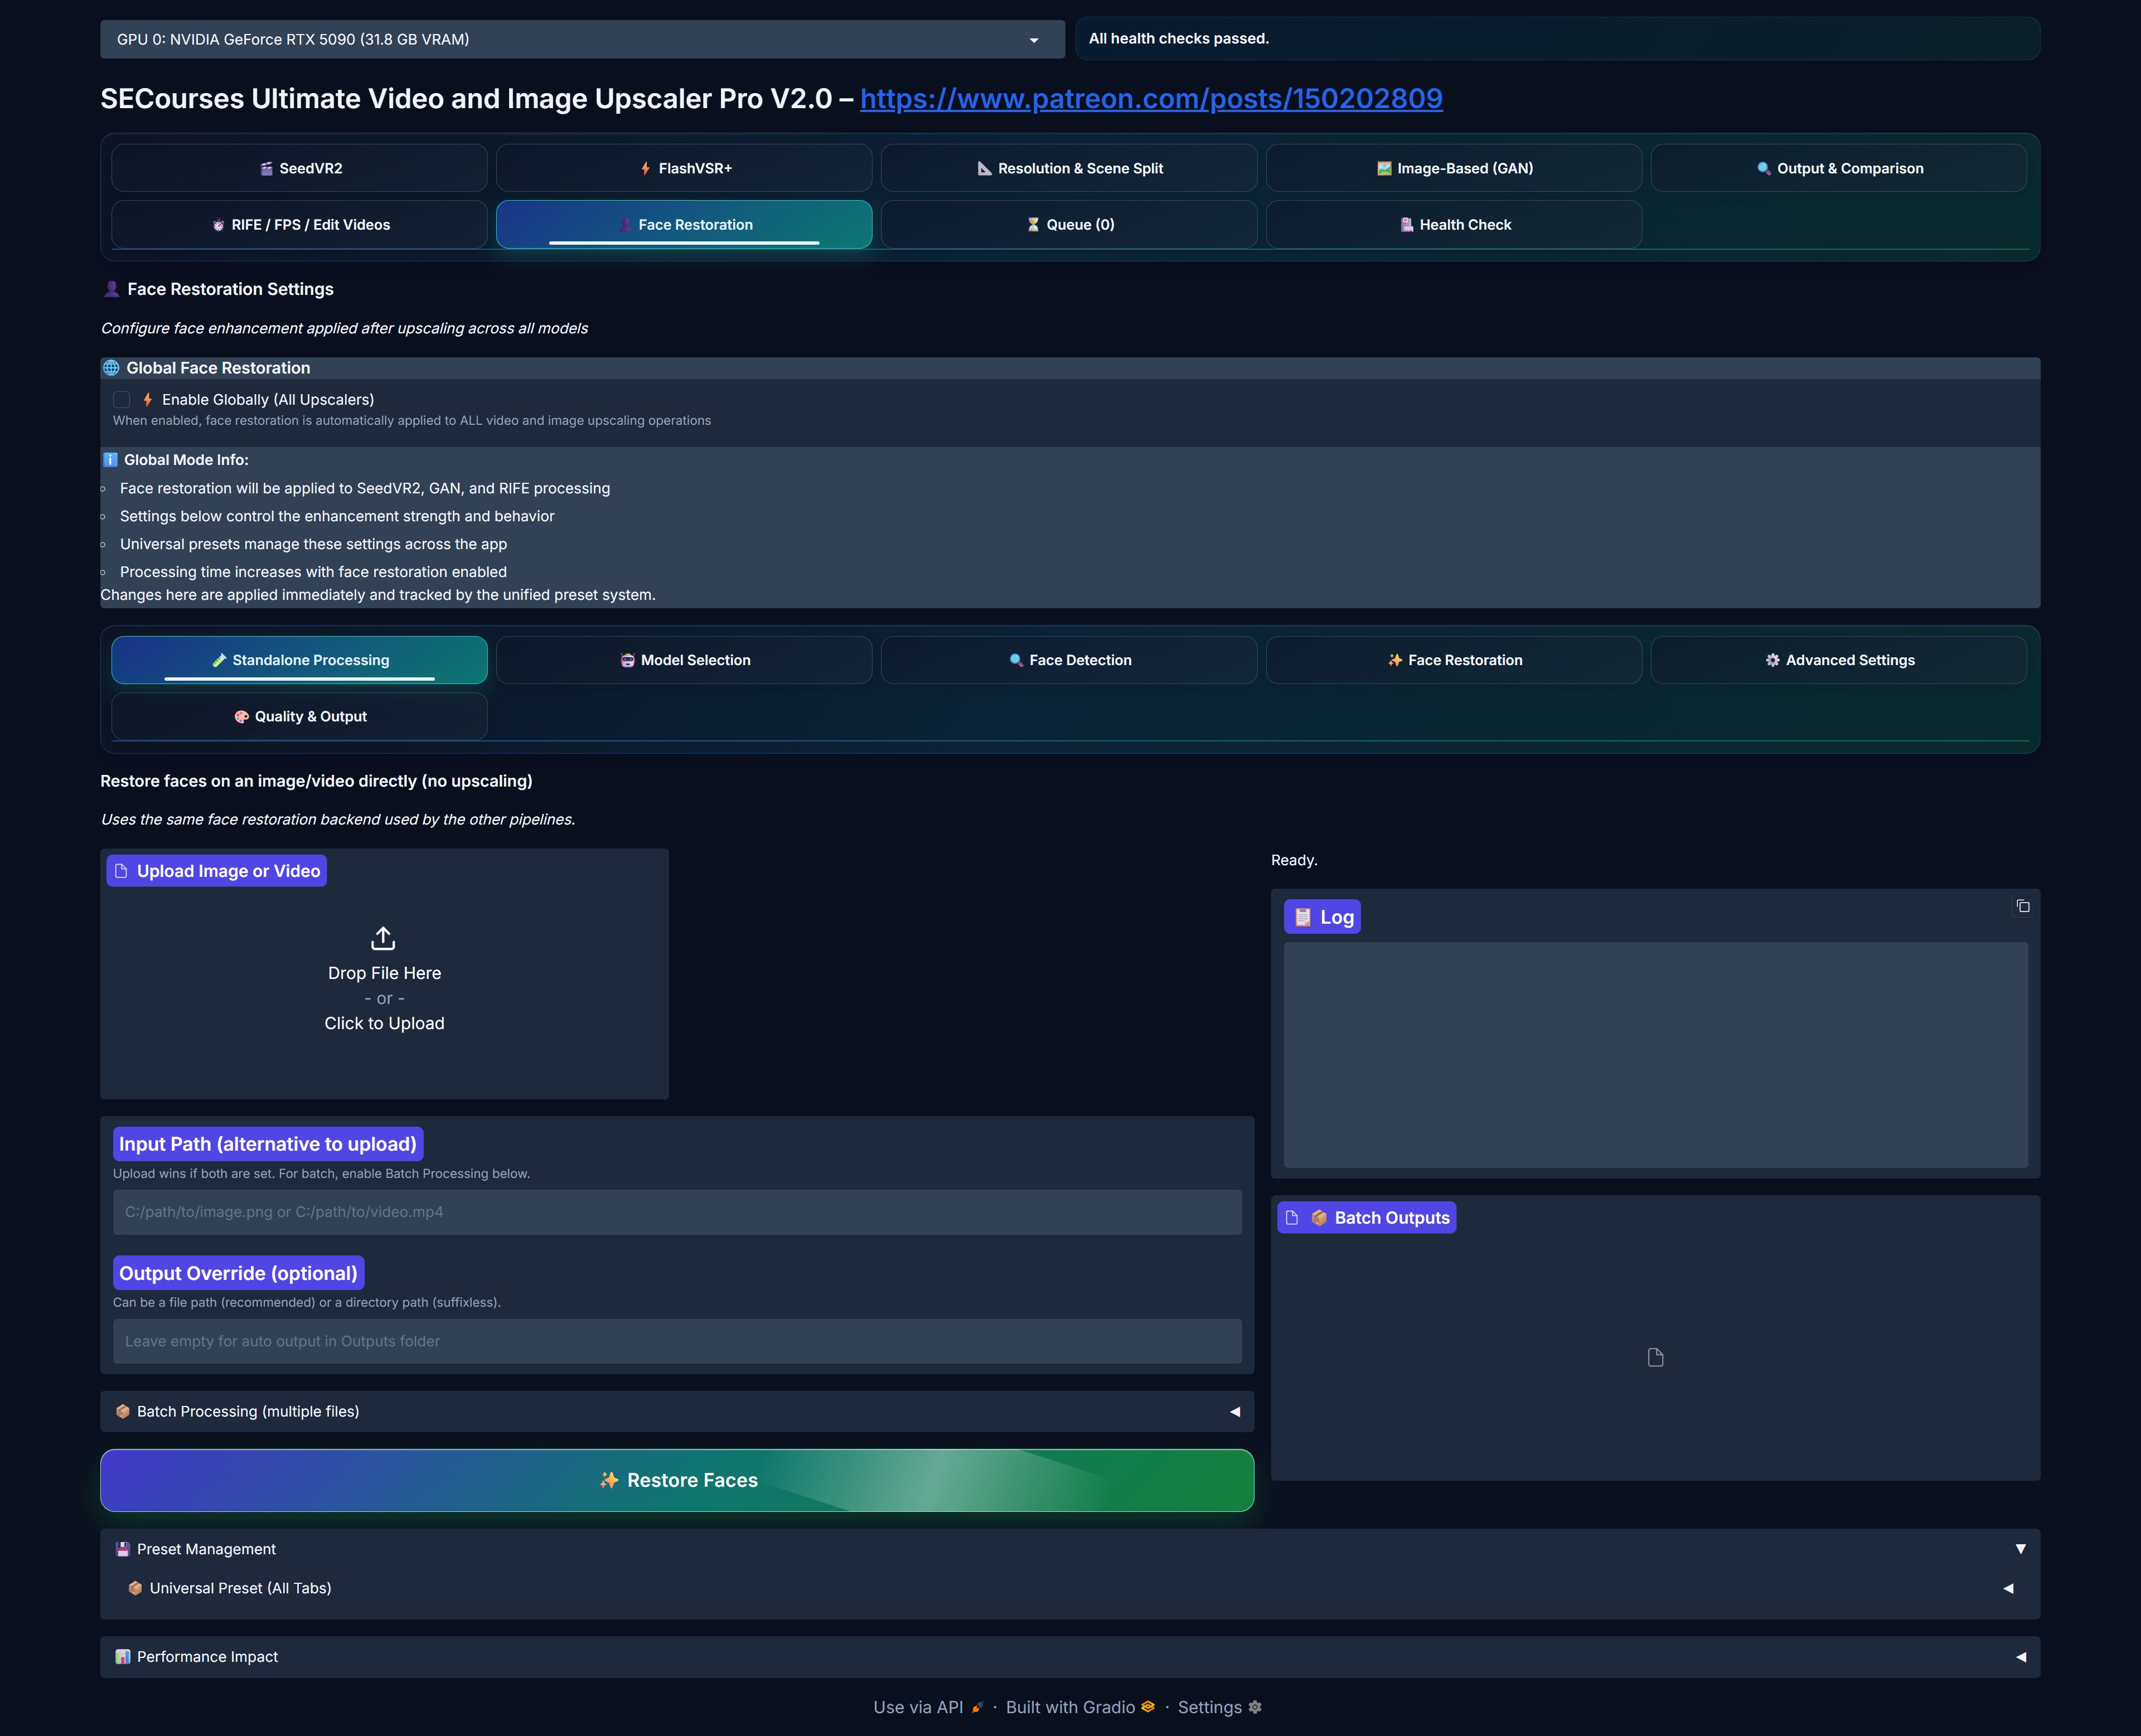Click the copy icon in Log panel
Viewport: 2141px width, 1736px height.
(2022, 906)
